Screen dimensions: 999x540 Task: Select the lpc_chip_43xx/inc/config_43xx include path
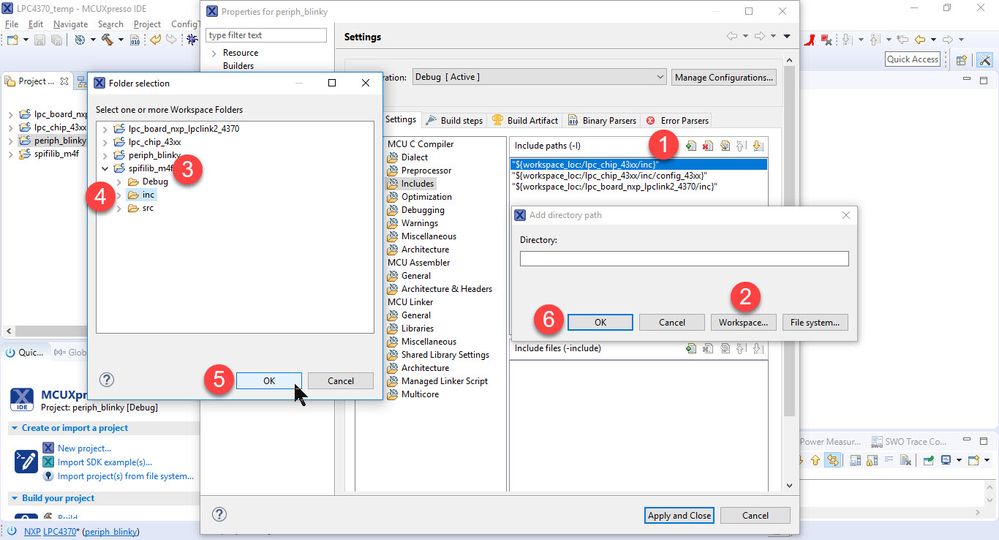(x=609, y=176)
